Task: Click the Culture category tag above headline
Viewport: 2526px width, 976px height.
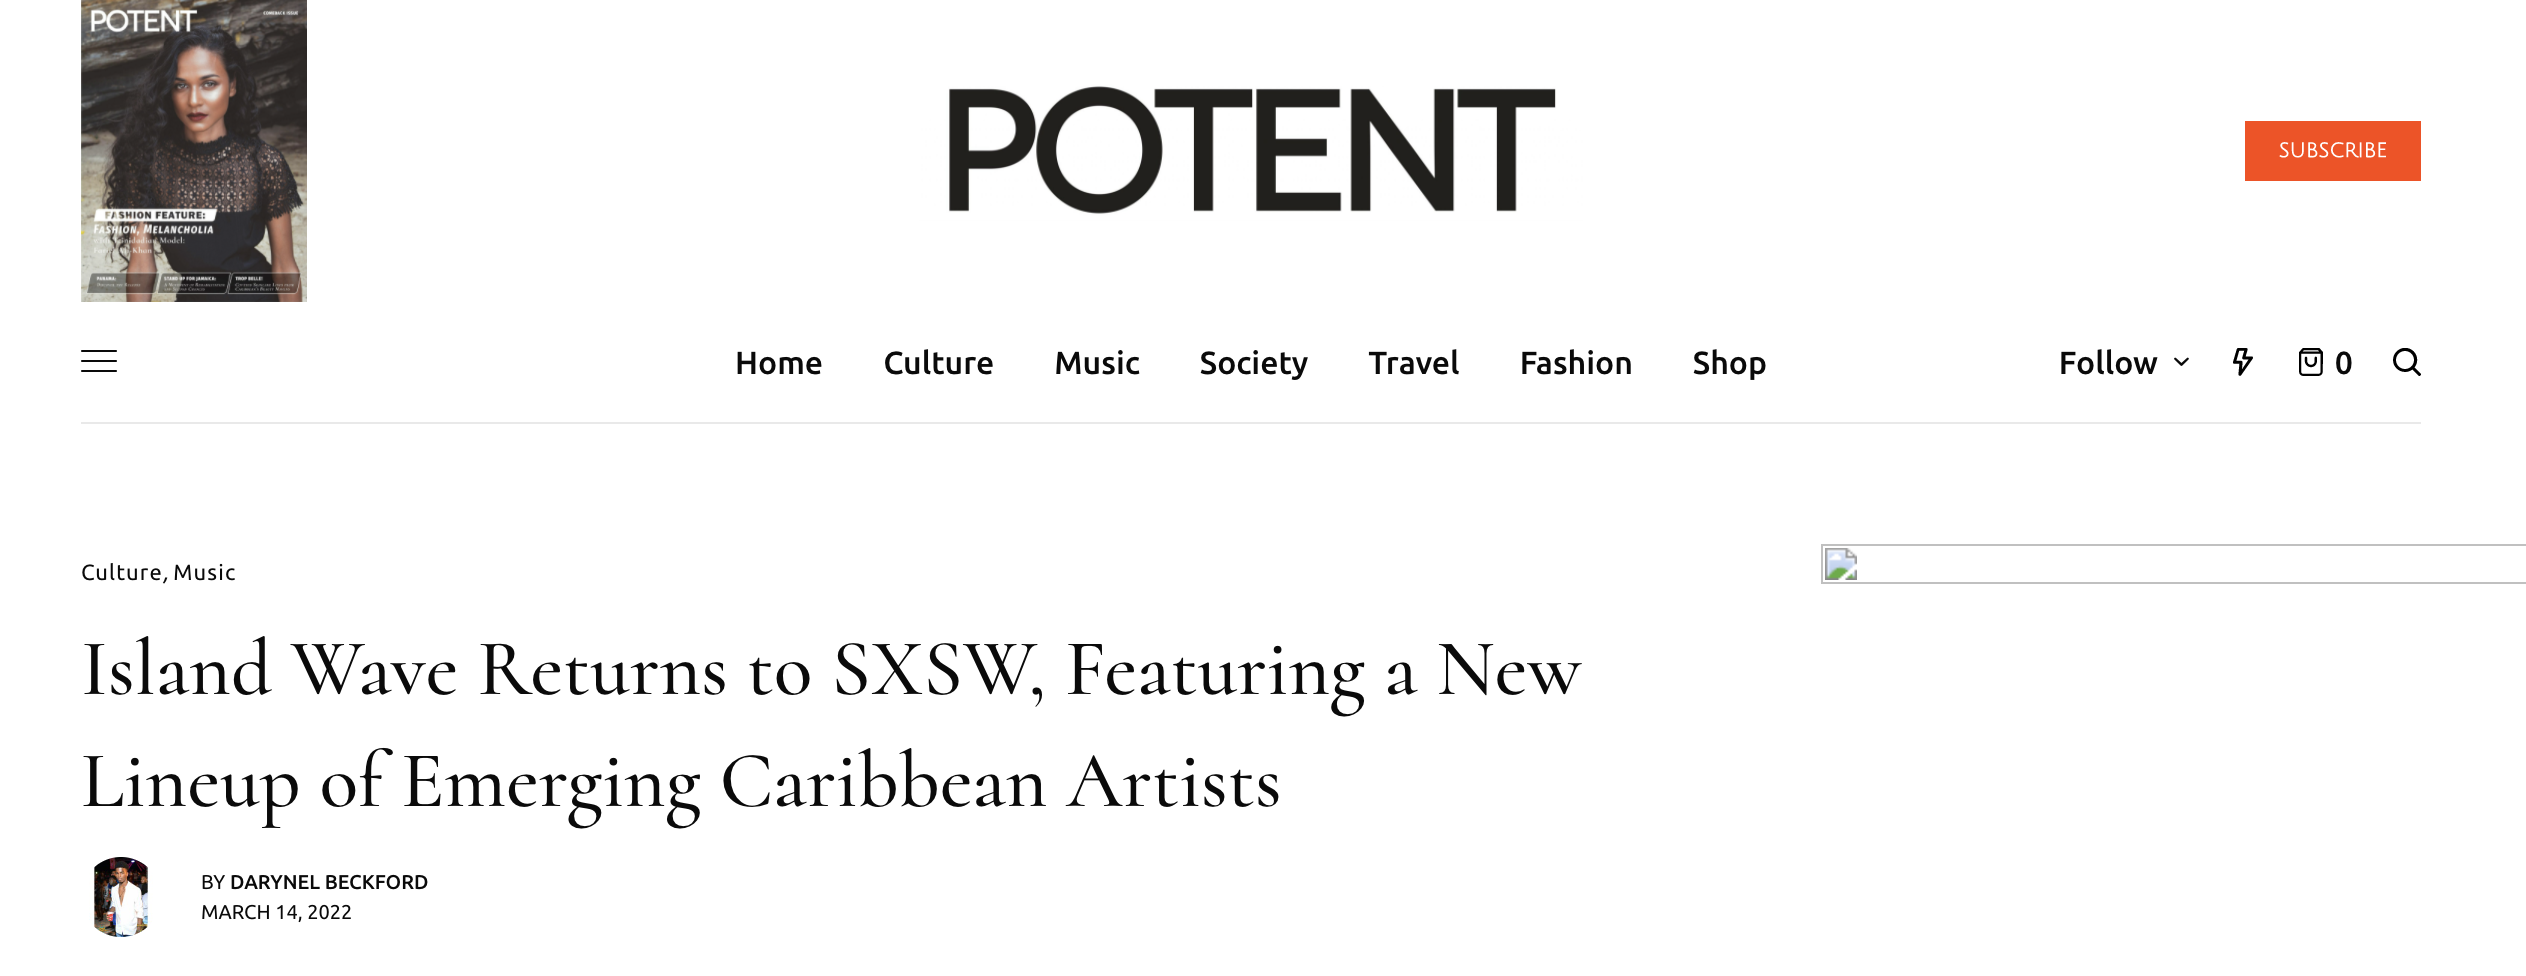Action: click(x=121, y=572)
